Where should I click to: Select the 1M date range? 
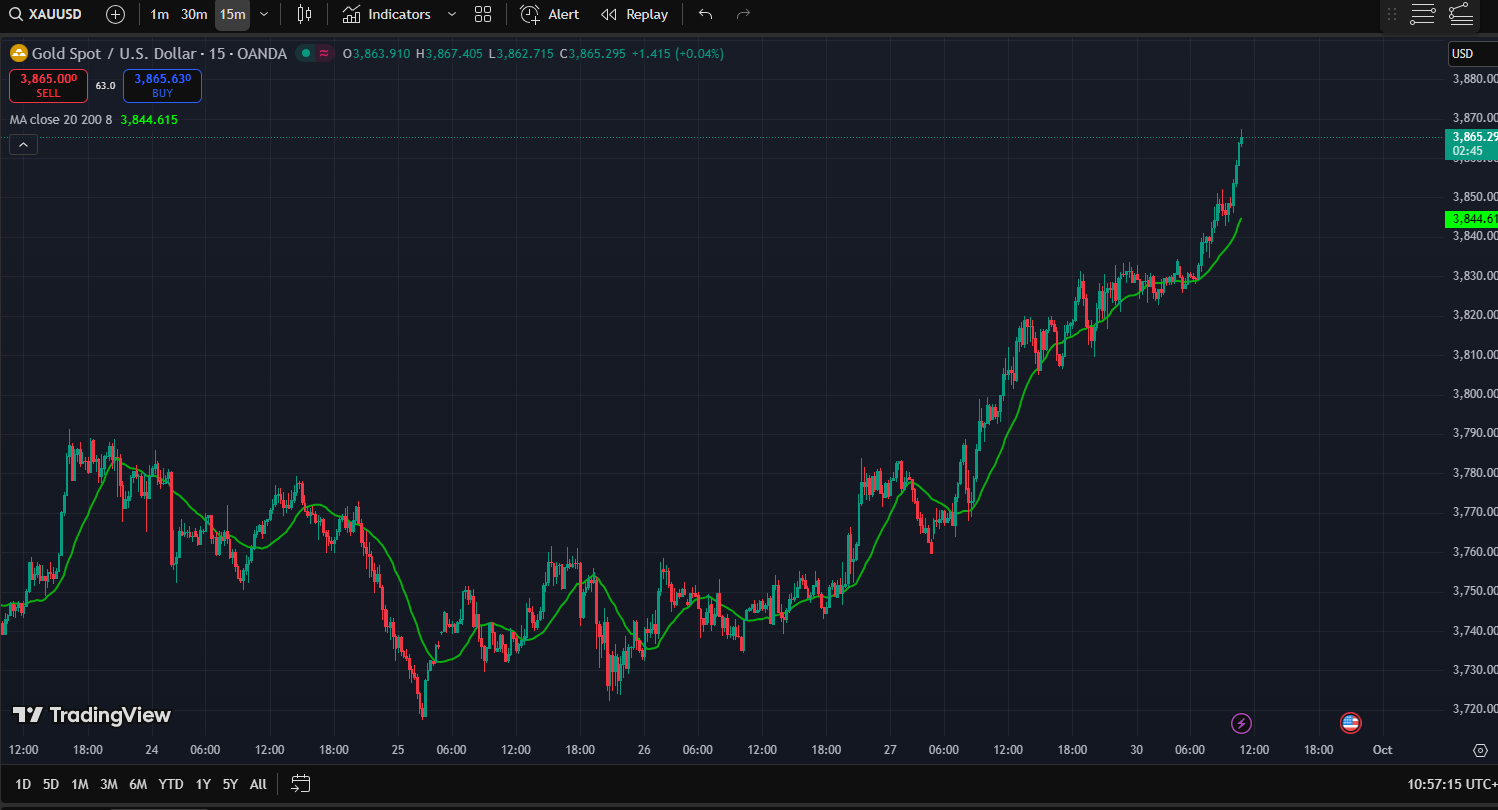[80, 784]
